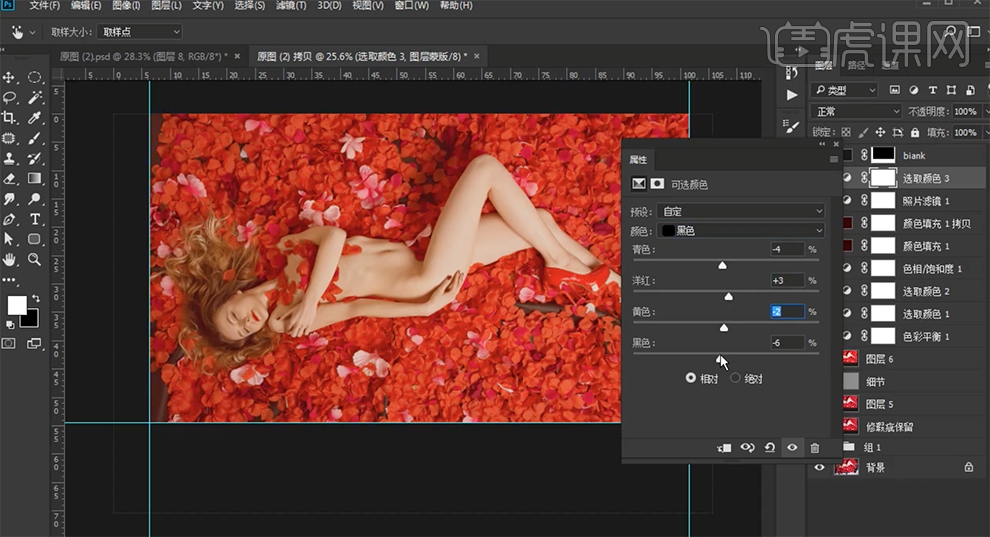Pick the Eyedropper tool in the toolbar

(x=35, y=118)
